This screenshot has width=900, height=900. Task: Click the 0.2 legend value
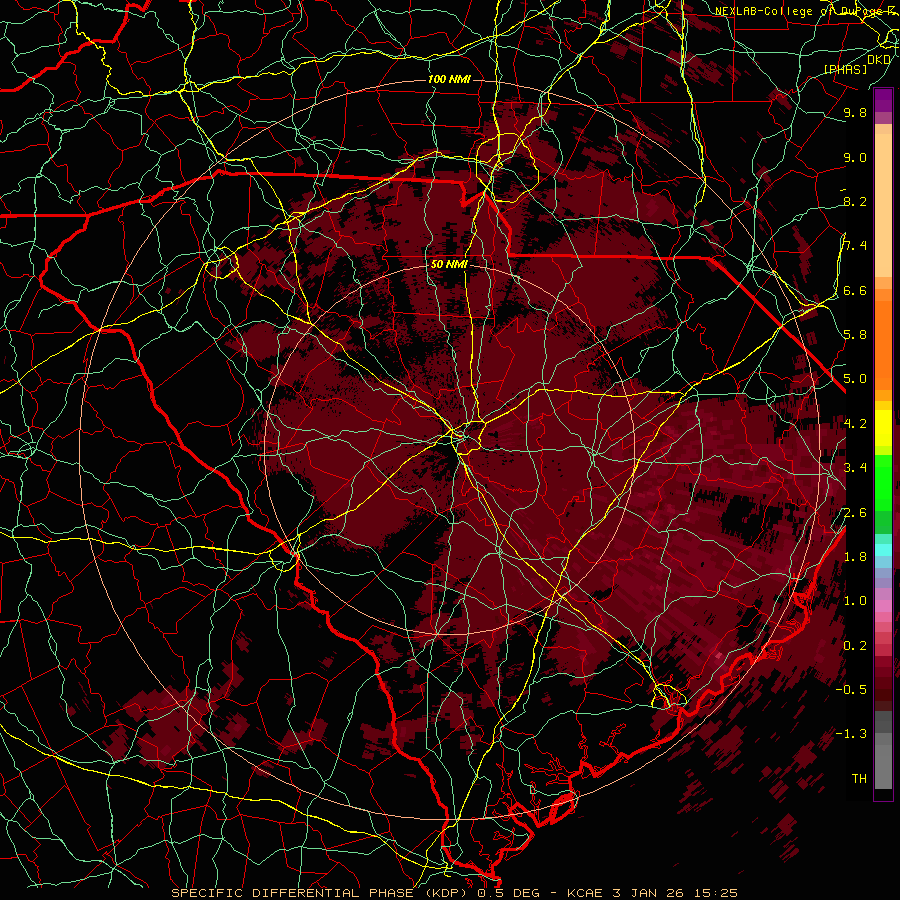click(x=855, y=646)
